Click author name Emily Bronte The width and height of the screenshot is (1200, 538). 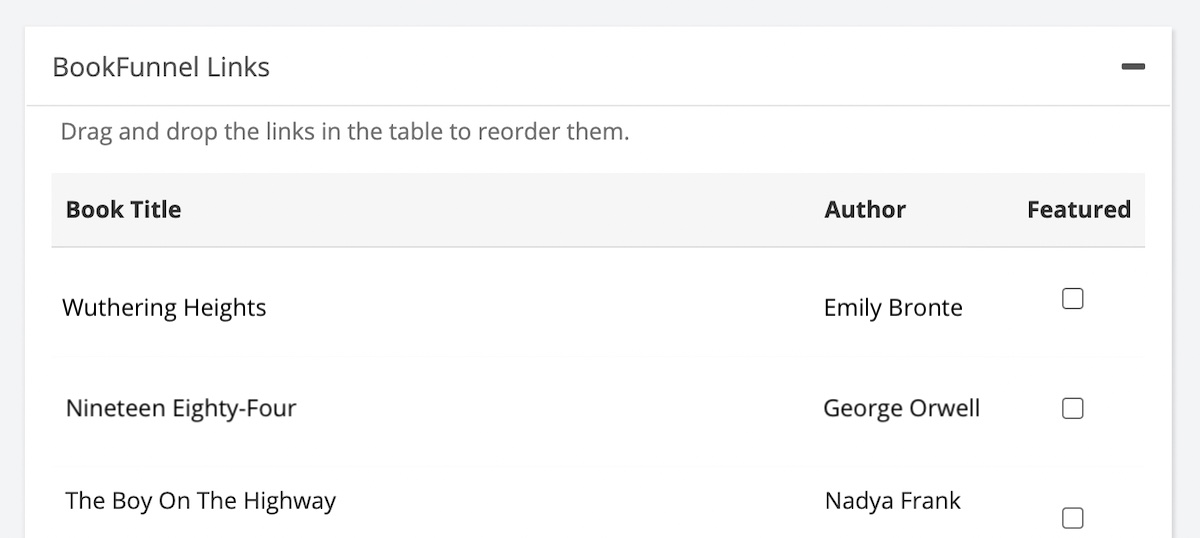coord(892,307)
